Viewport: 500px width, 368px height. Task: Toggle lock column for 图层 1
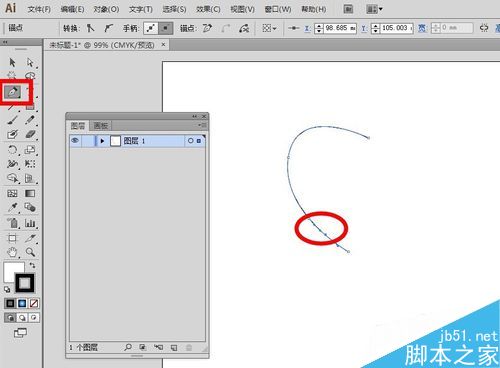(88, 141)
